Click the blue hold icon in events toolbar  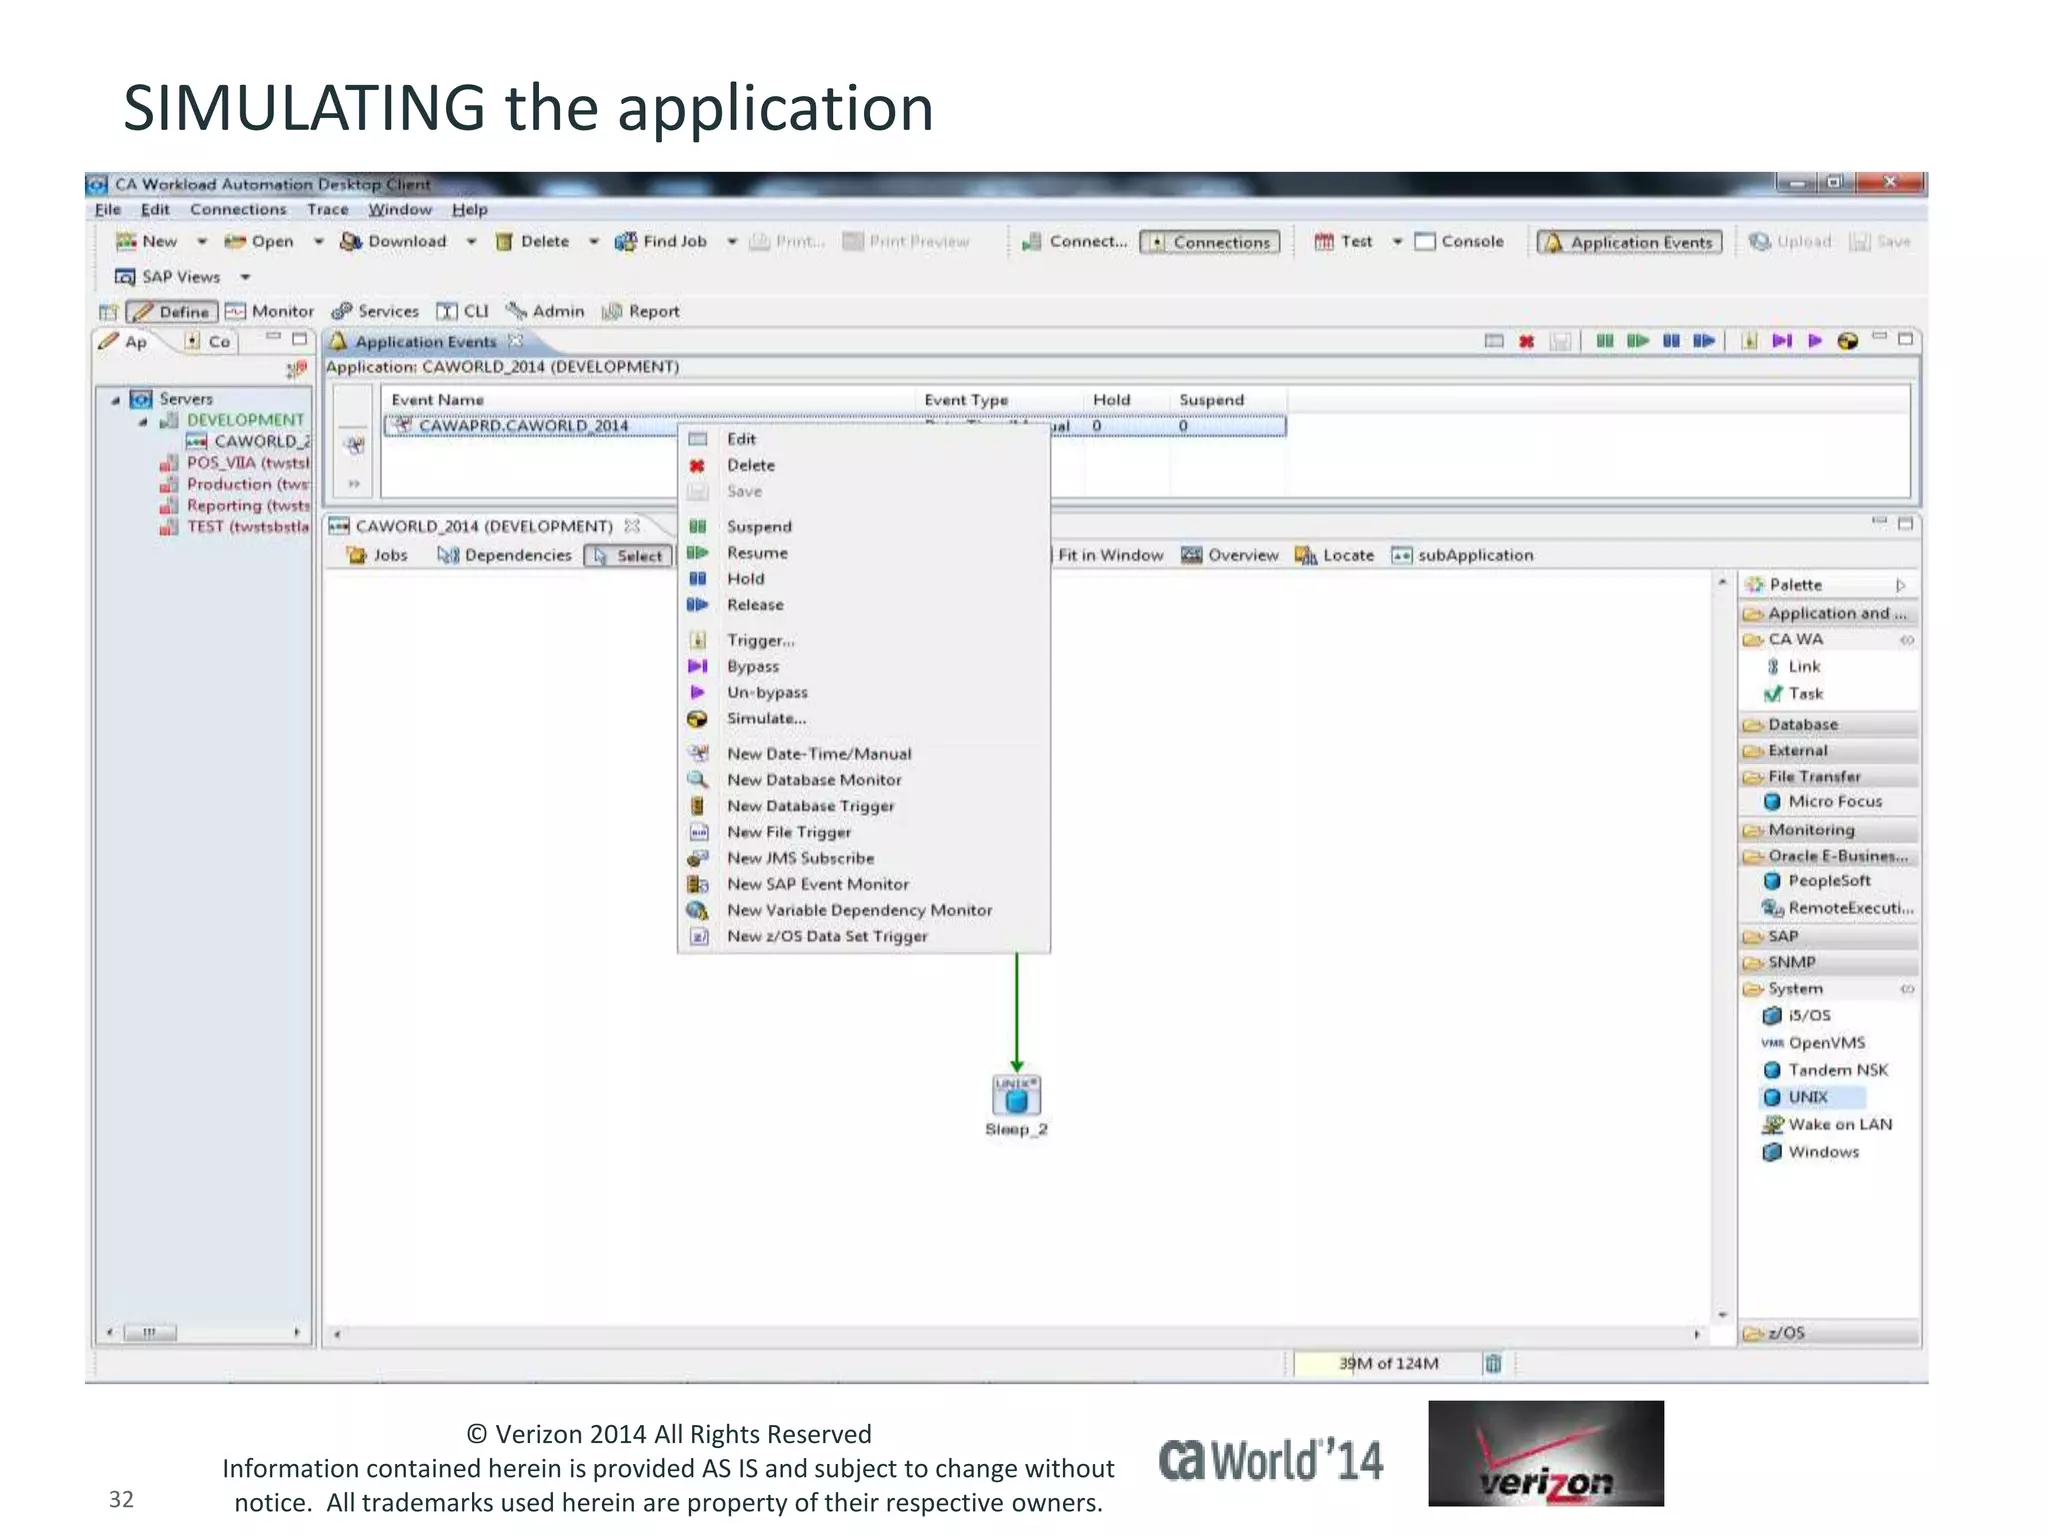tap(1671, 341)
